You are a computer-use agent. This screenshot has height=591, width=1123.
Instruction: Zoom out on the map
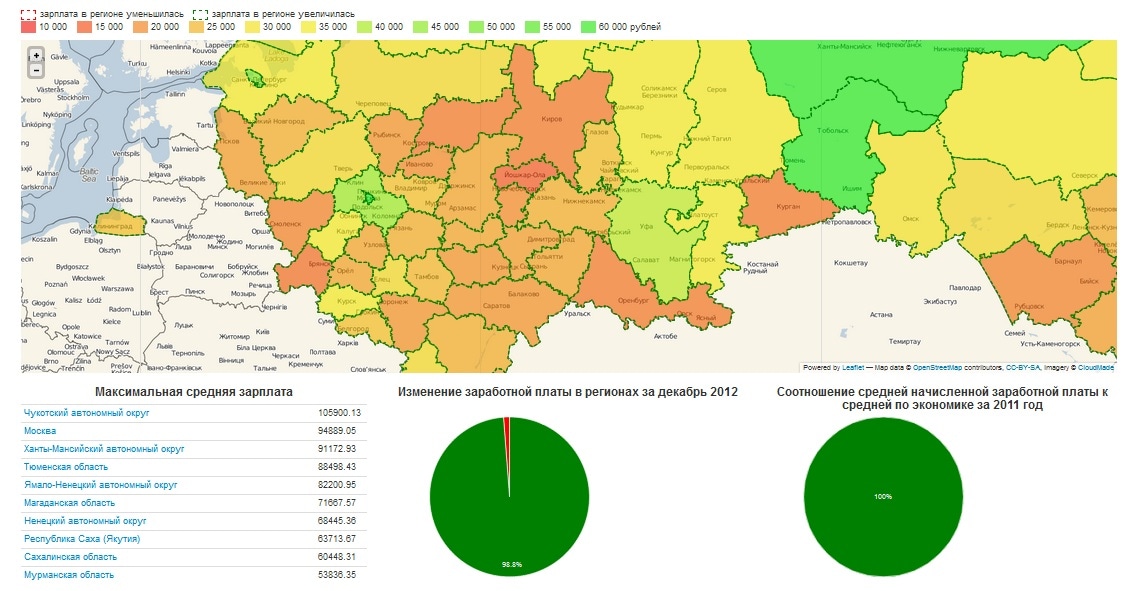(36, 70)
